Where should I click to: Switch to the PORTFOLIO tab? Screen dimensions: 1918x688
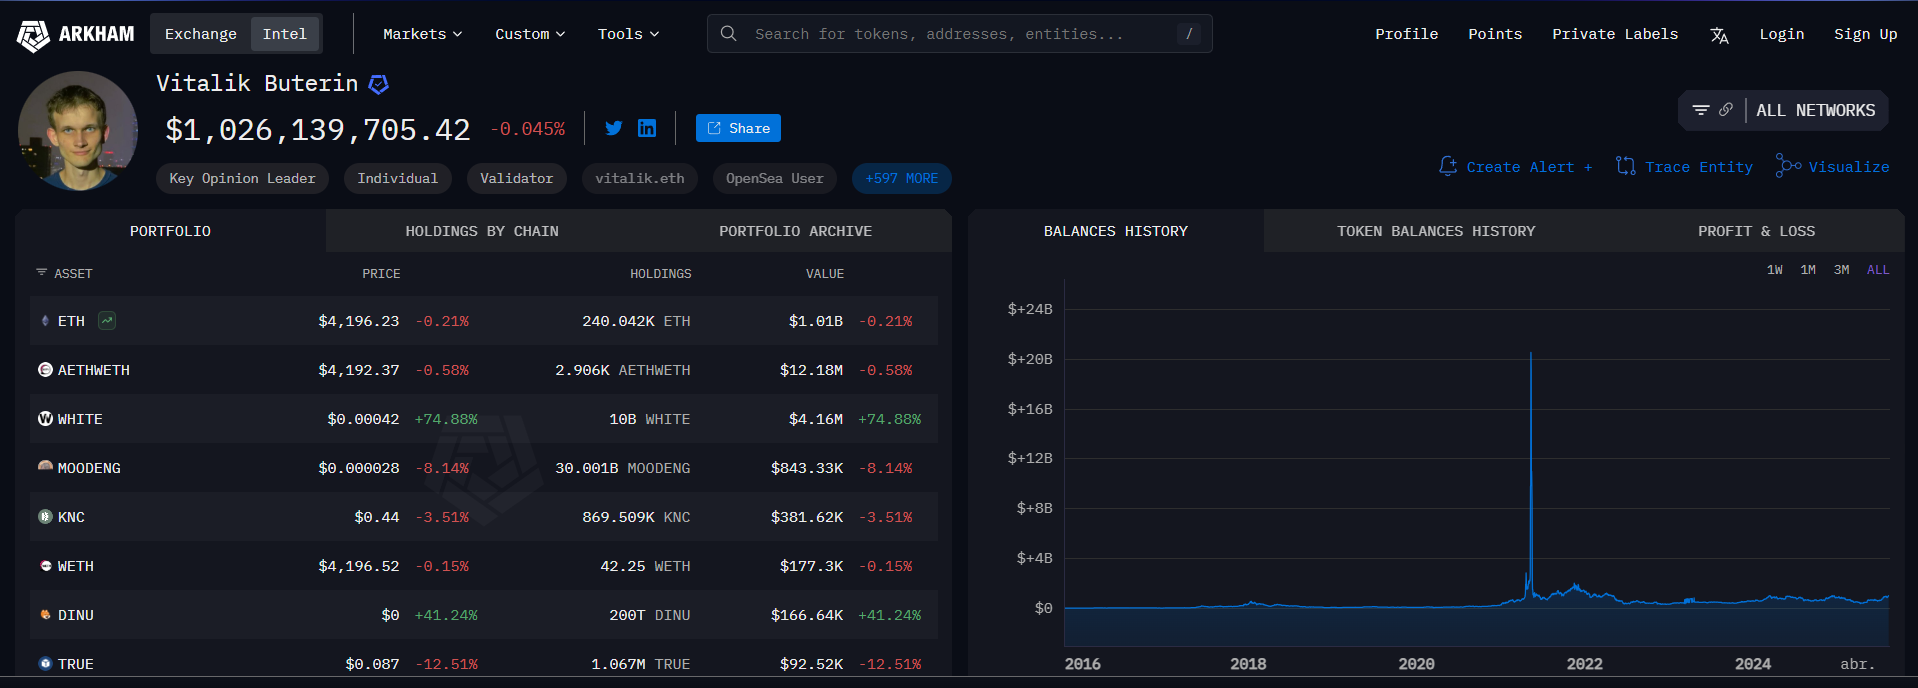[170, 231]
